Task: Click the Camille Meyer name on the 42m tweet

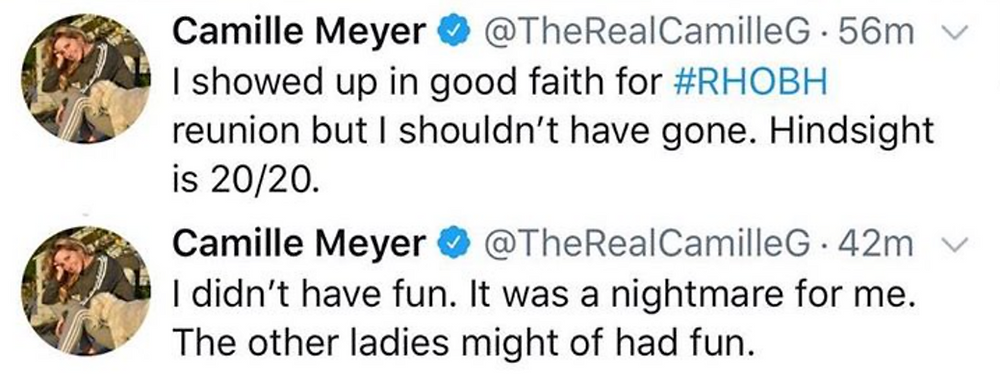Action: [x=300, y=243]
